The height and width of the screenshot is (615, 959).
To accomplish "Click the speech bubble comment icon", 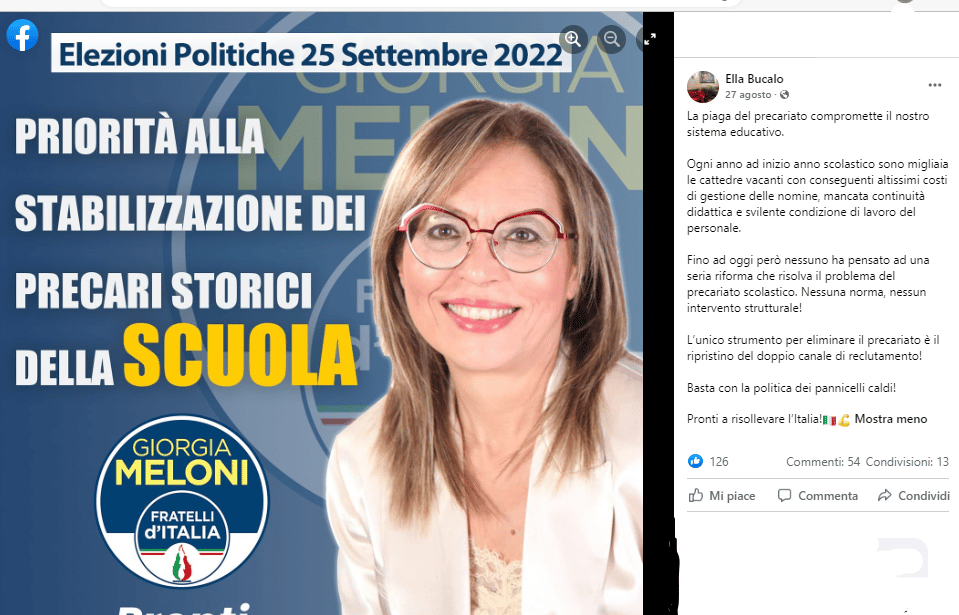I will click(784, 495).
